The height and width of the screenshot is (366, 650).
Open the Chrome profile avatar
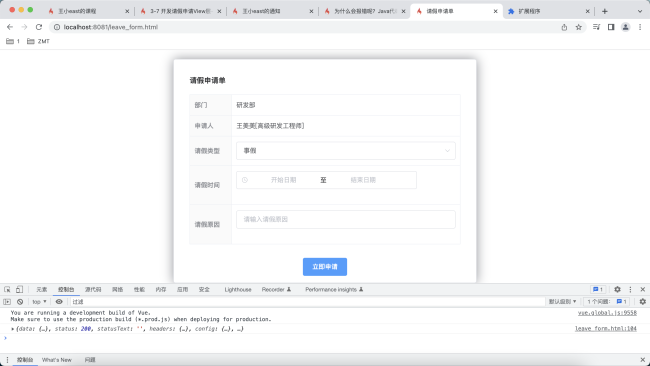(626, 27)
